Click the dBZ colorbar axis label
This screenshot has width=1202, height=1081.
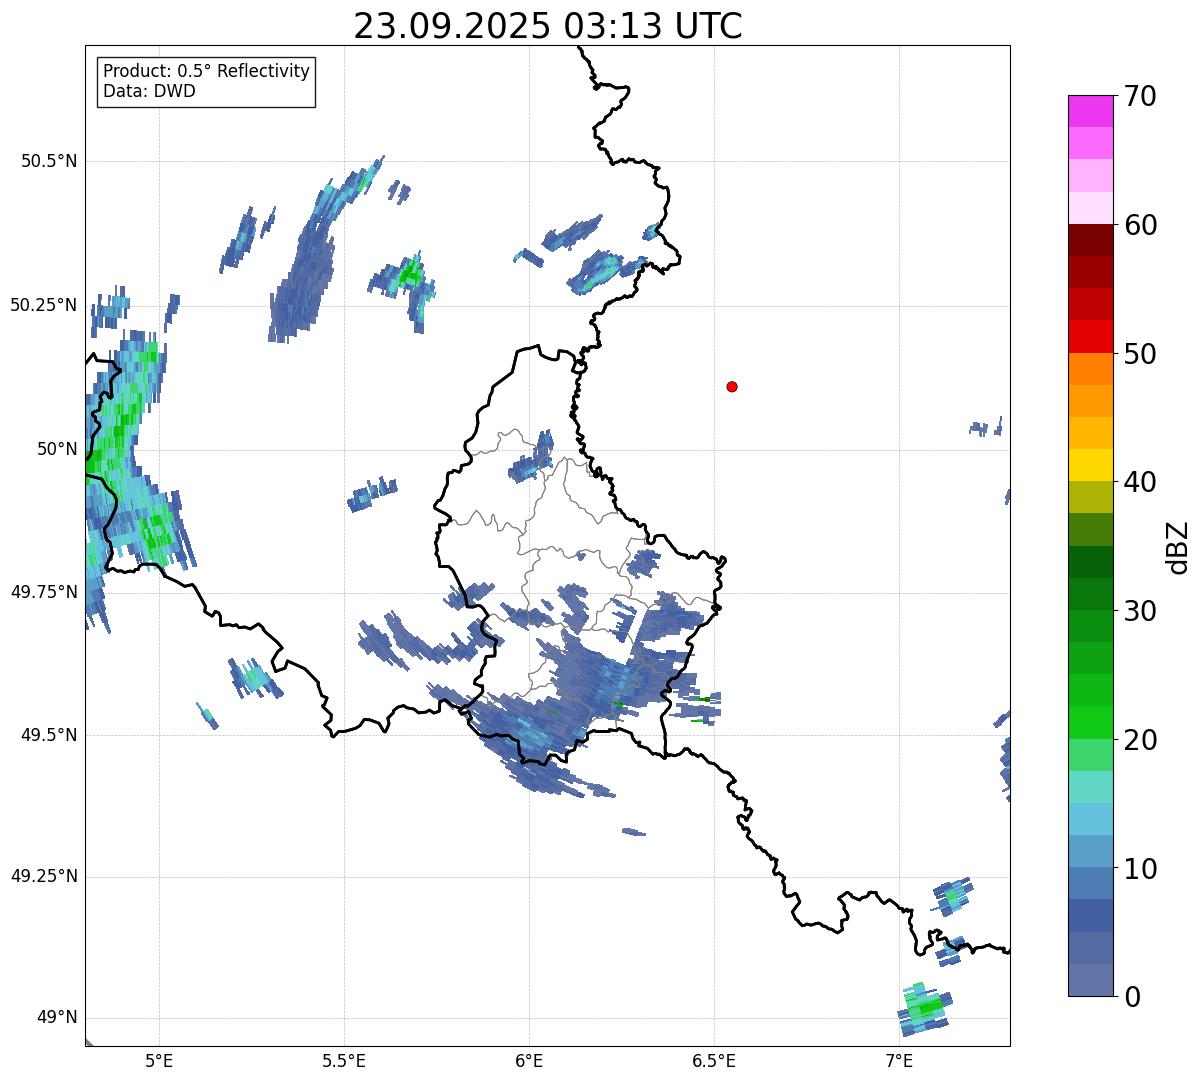[x=1179, y=547]
